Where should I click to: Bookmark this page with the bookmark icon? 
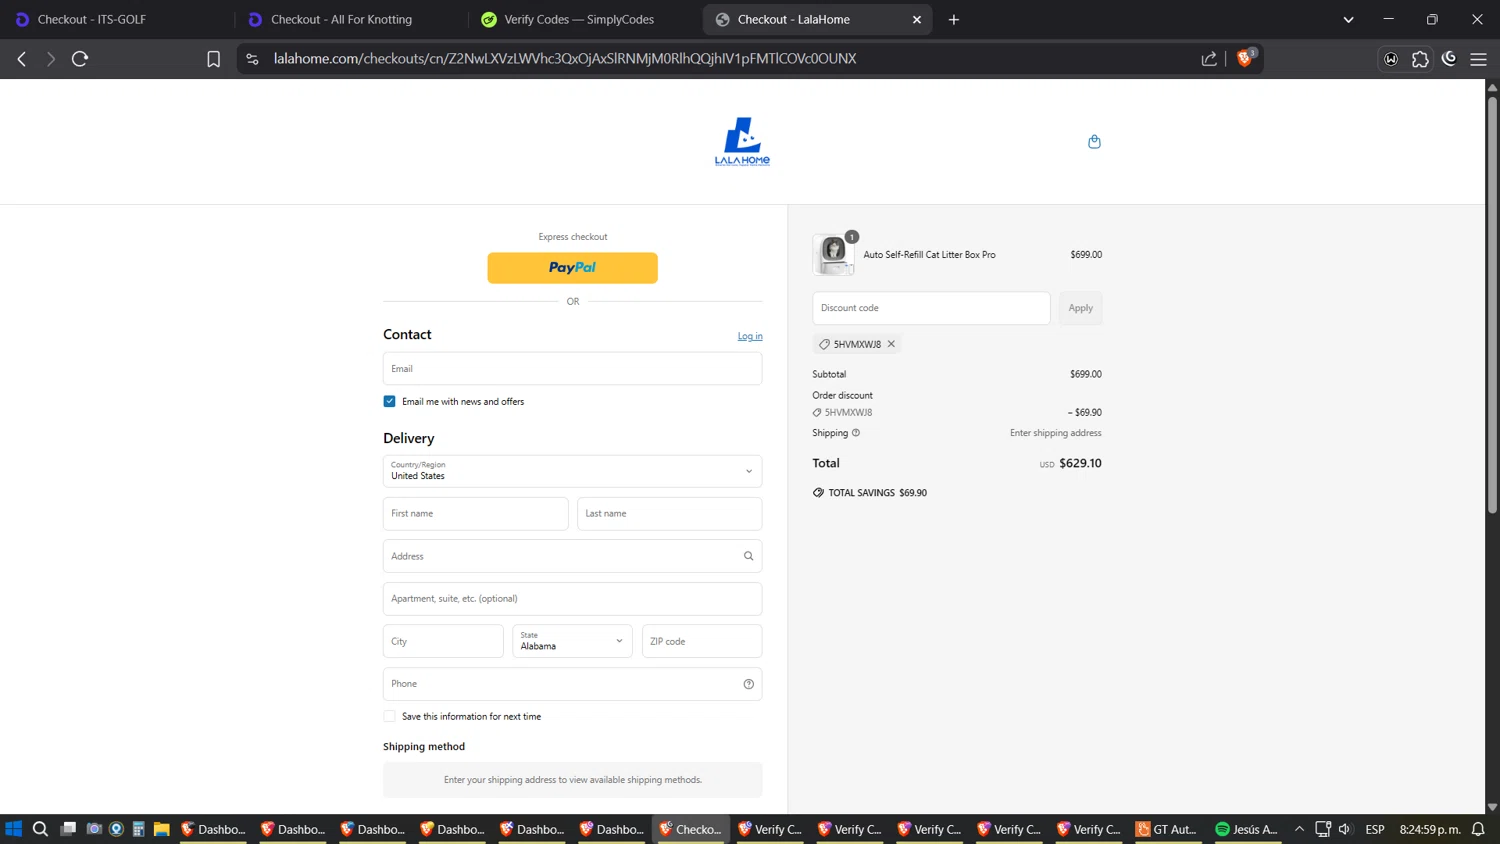[x=213, y=59]
